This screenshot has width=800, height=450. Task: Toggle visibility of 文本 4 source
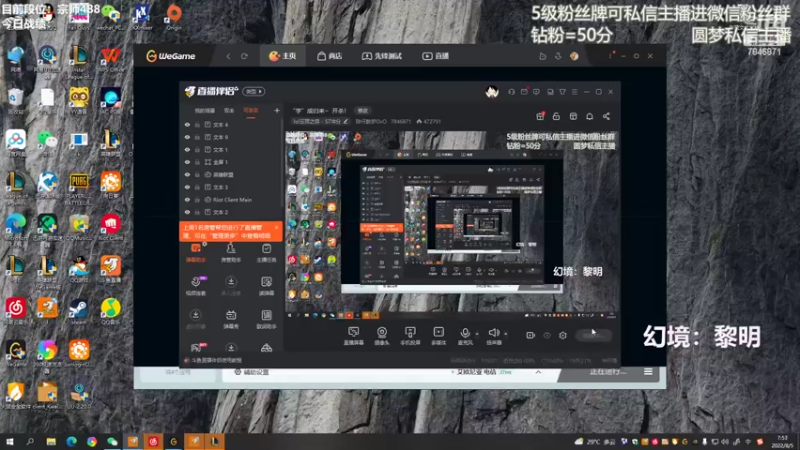[x=187, y=124]
